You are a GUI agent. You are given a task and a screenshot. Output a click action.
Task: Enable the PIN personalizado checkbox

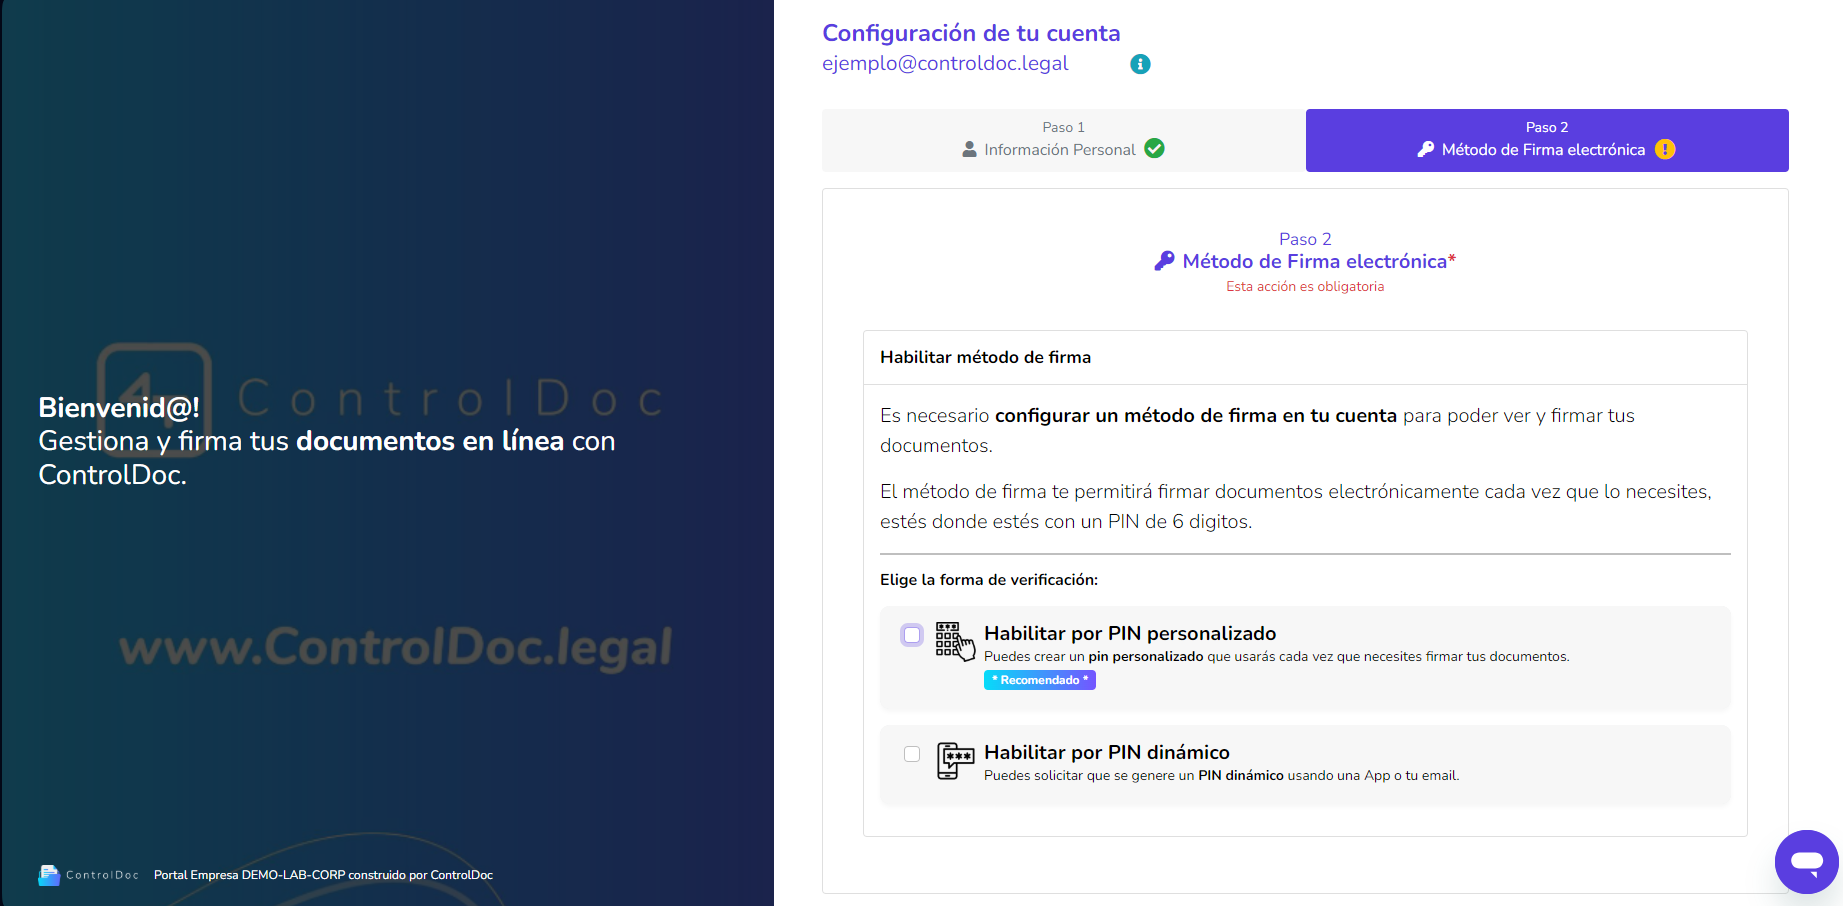(912, 635)
